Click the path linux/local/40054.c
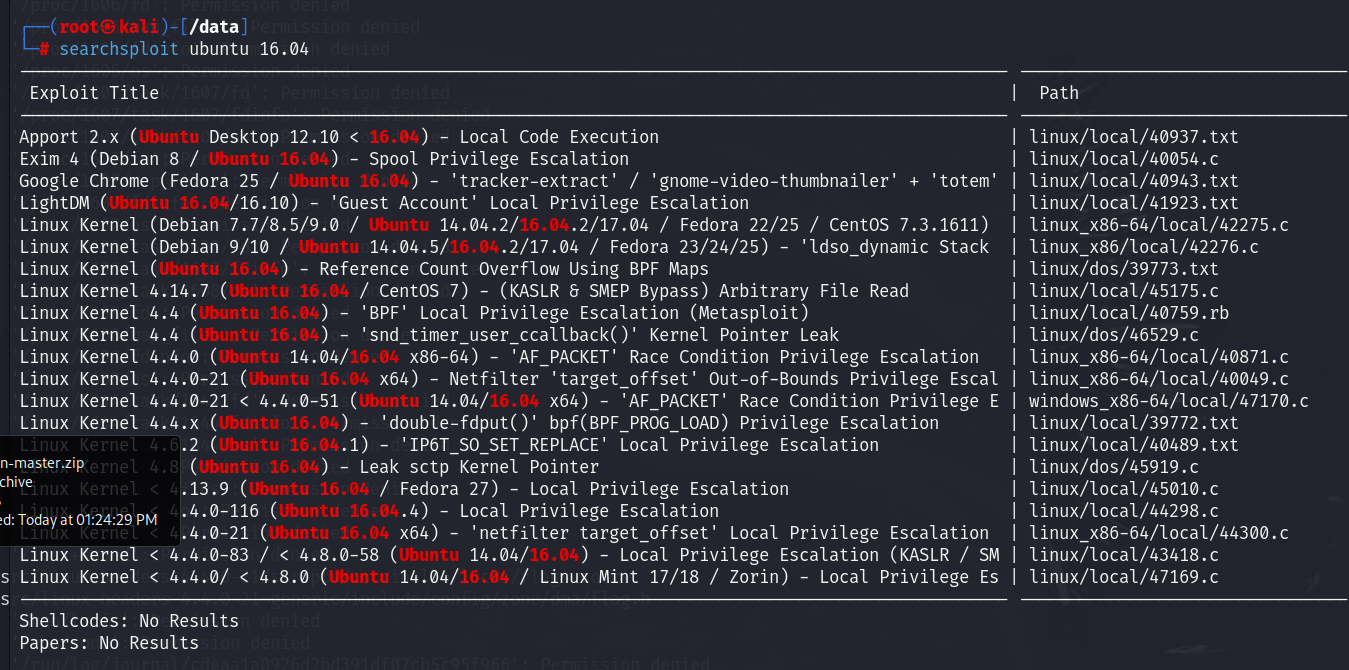This screenshot has height=670, width=1349. pos(1123,159)
